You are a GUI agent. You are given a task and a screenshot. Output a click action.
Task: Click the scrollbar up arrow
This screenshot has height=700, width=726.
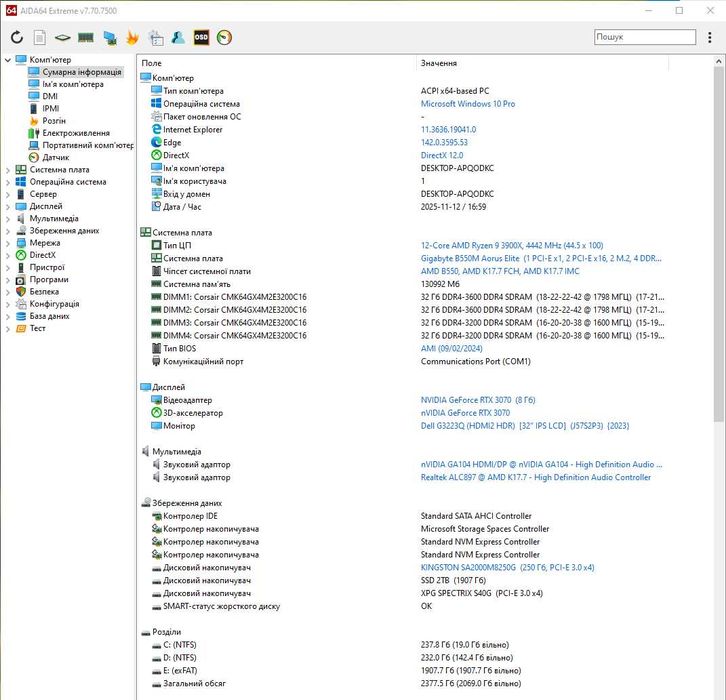(718, 61)
